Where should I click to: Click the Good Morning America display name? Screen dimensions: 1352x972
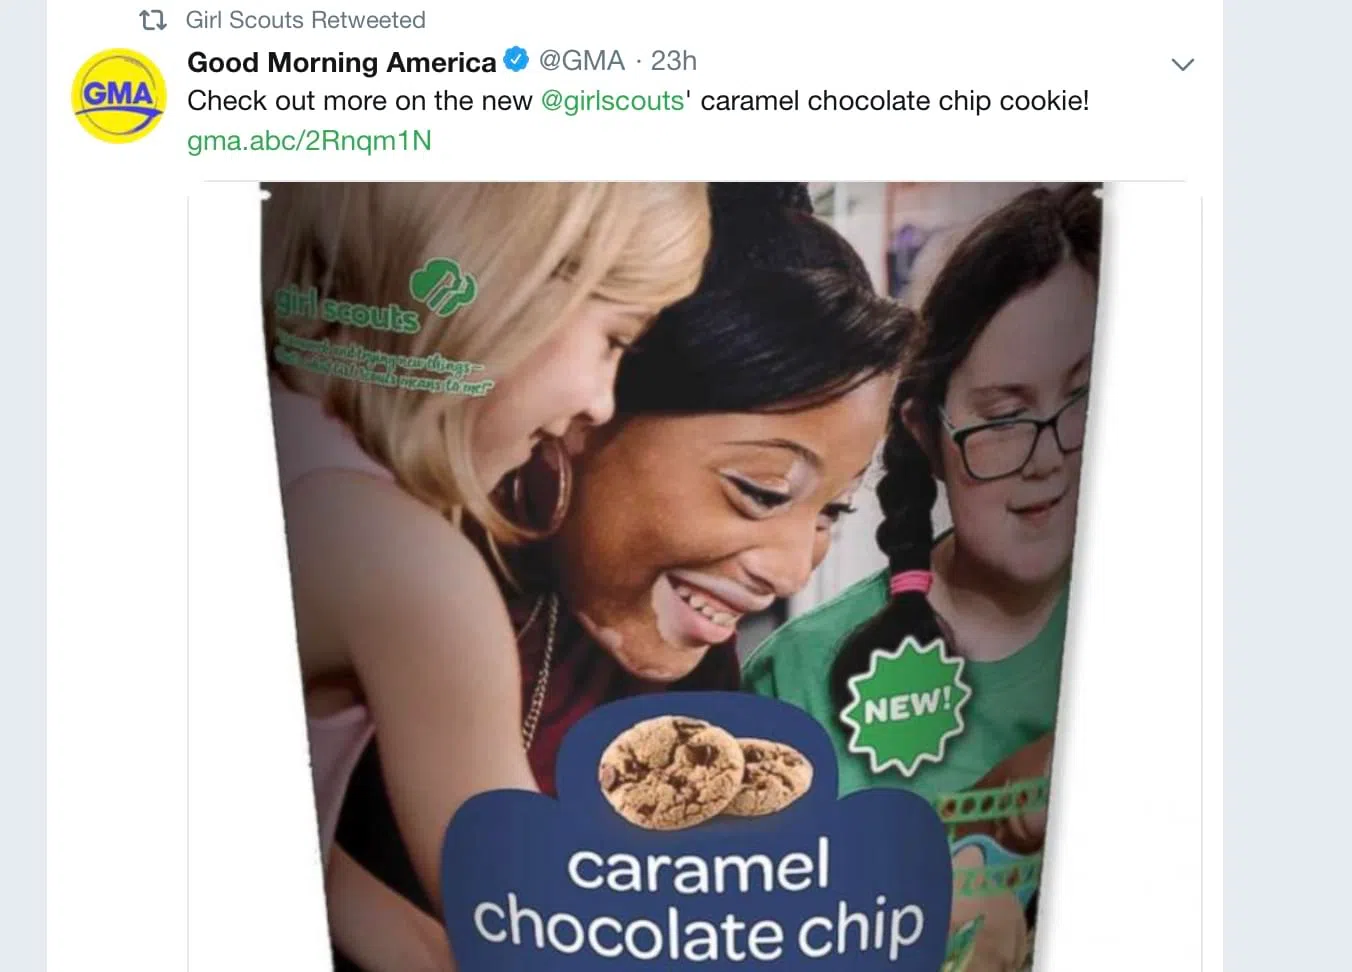(x=341, y=62)
